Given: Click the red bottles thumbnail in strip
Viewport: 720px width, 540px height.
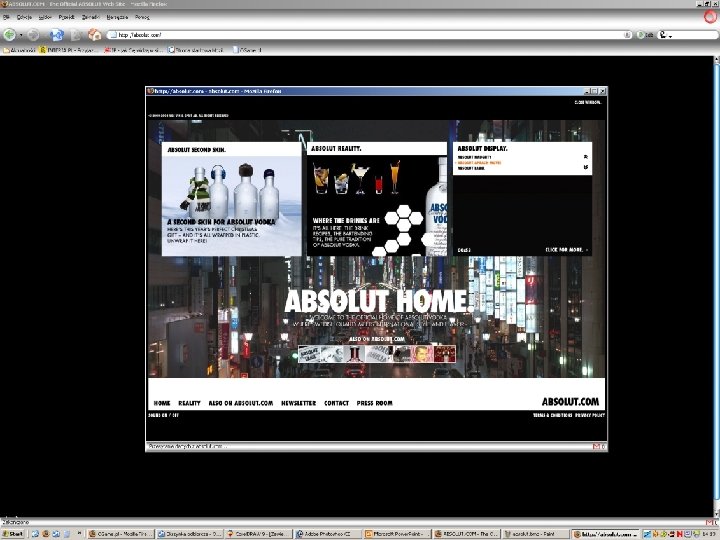Looking at the screenshot, I should 354,354.
